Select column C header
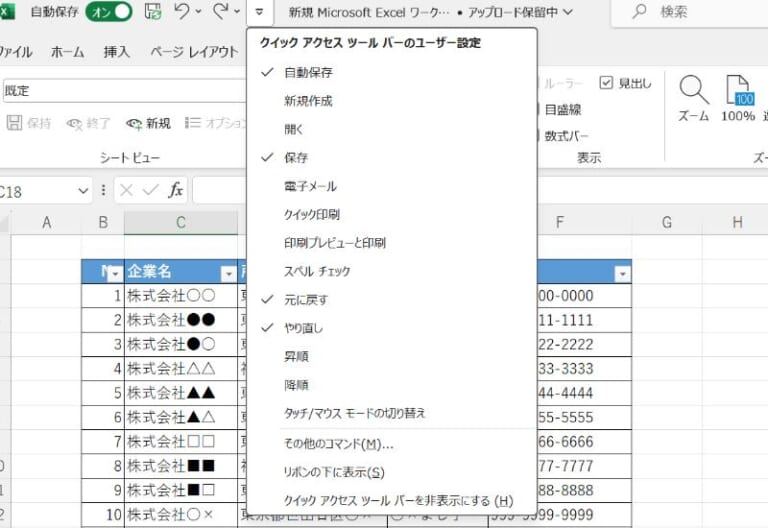 [181, 223]
